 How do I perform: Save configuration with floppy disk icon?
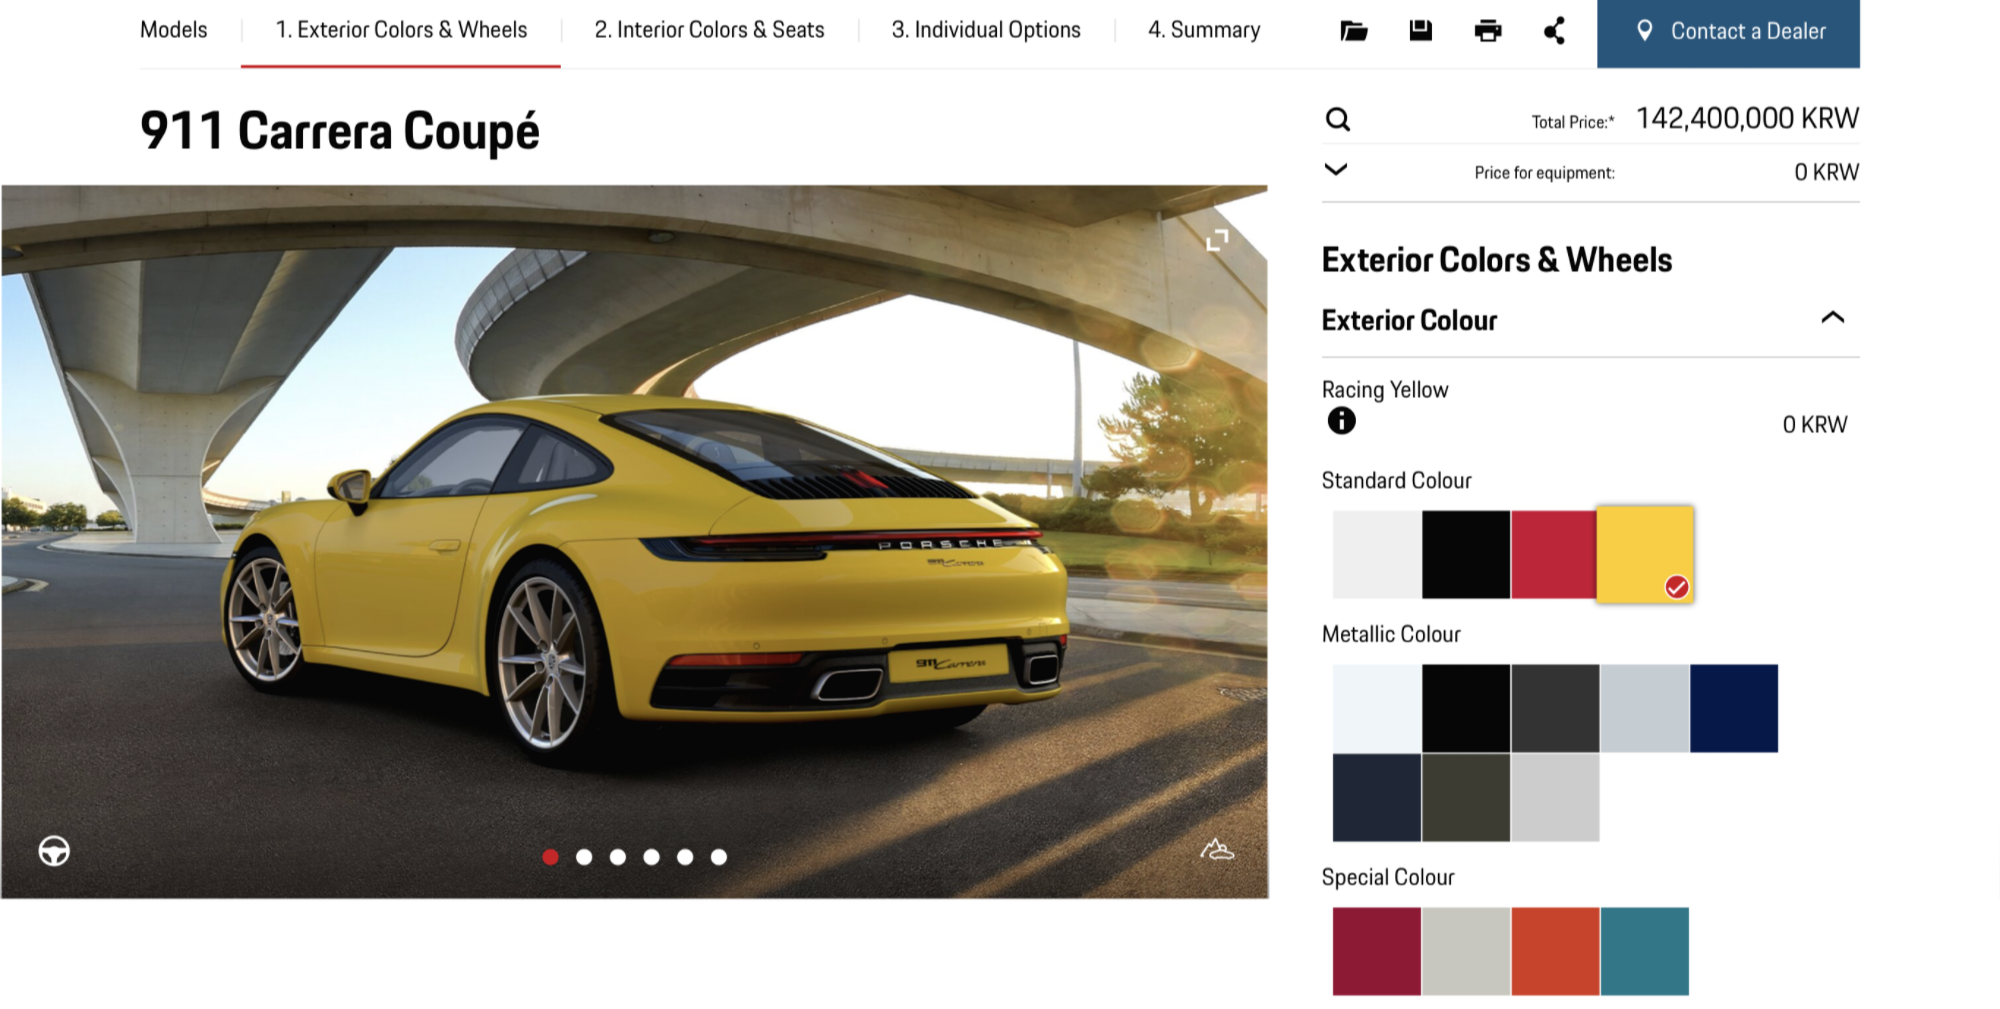point(1420,30)
